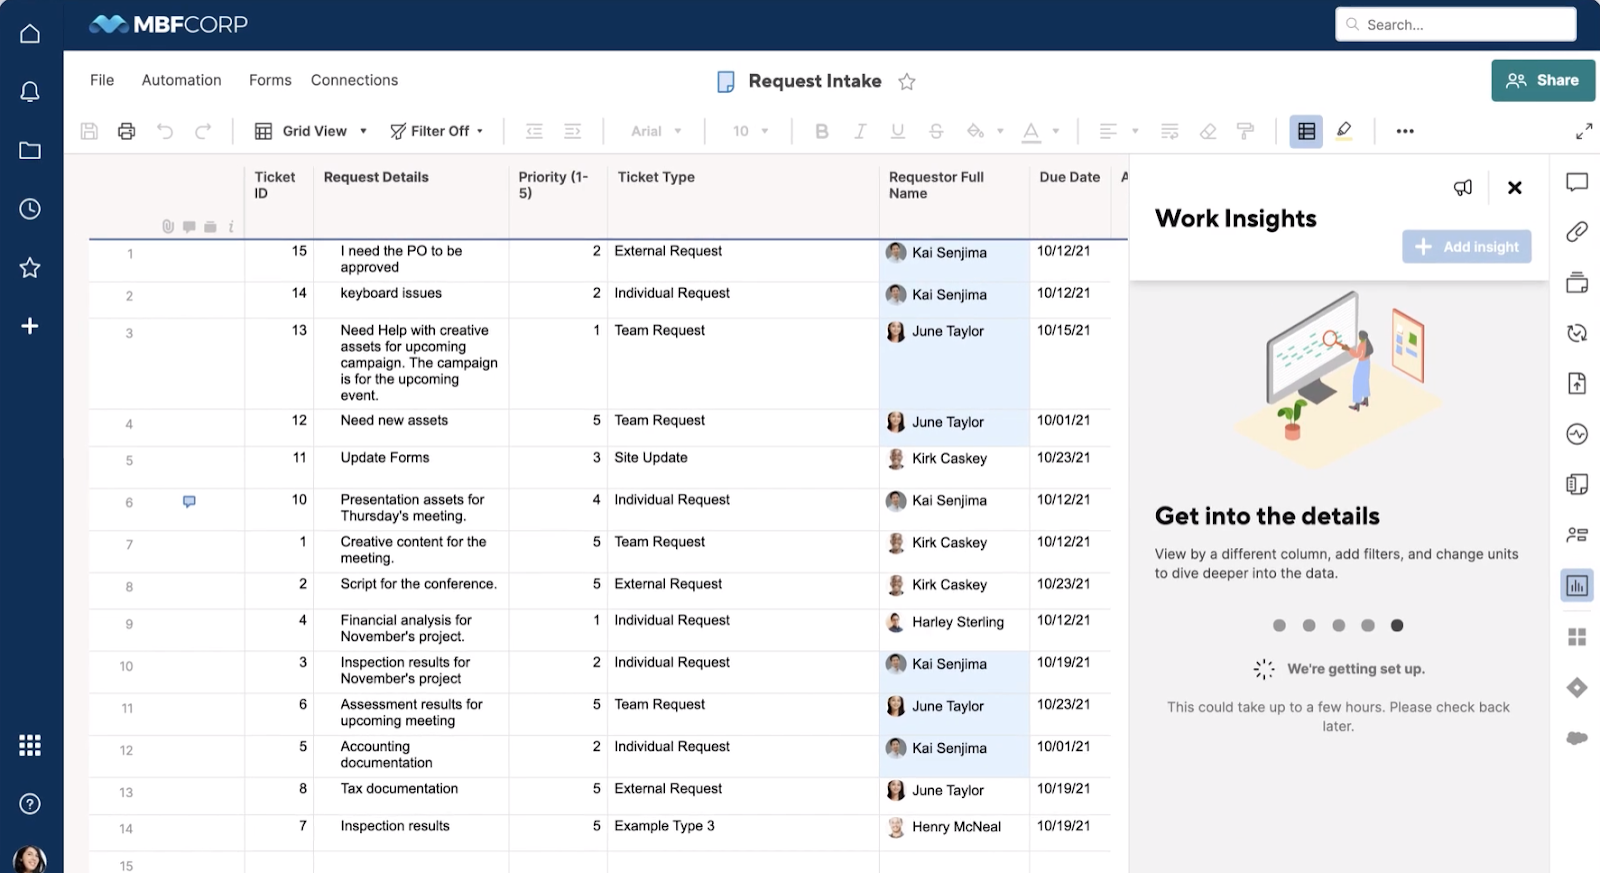Open the font size 10 dropdown

click(x=751, y=131)
